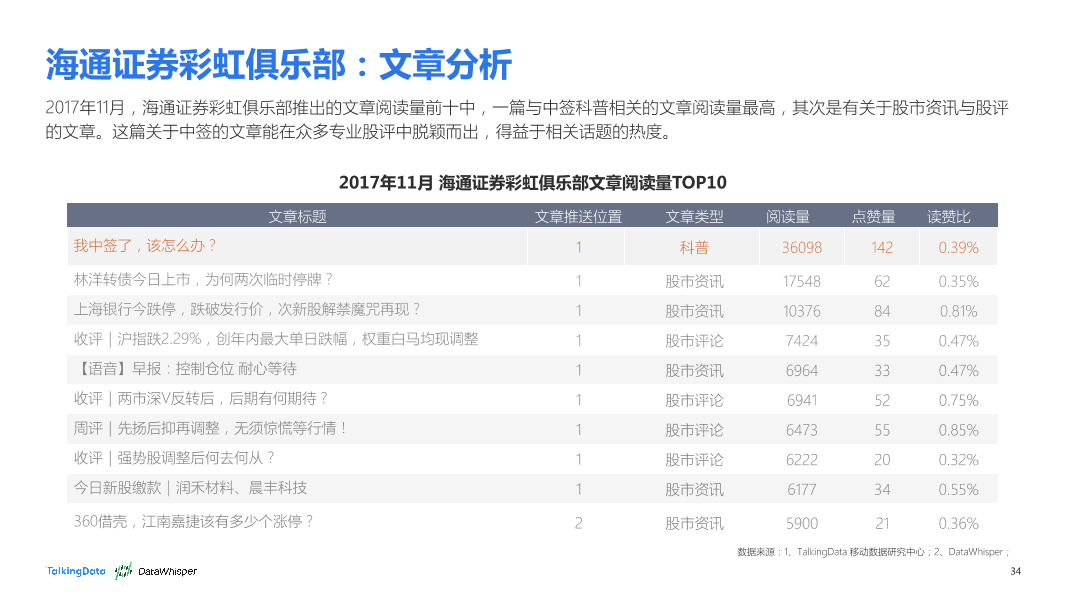Screen dimensions: 1066x599
Task: Click the 文章标题 column header
Action: point(297,216)
